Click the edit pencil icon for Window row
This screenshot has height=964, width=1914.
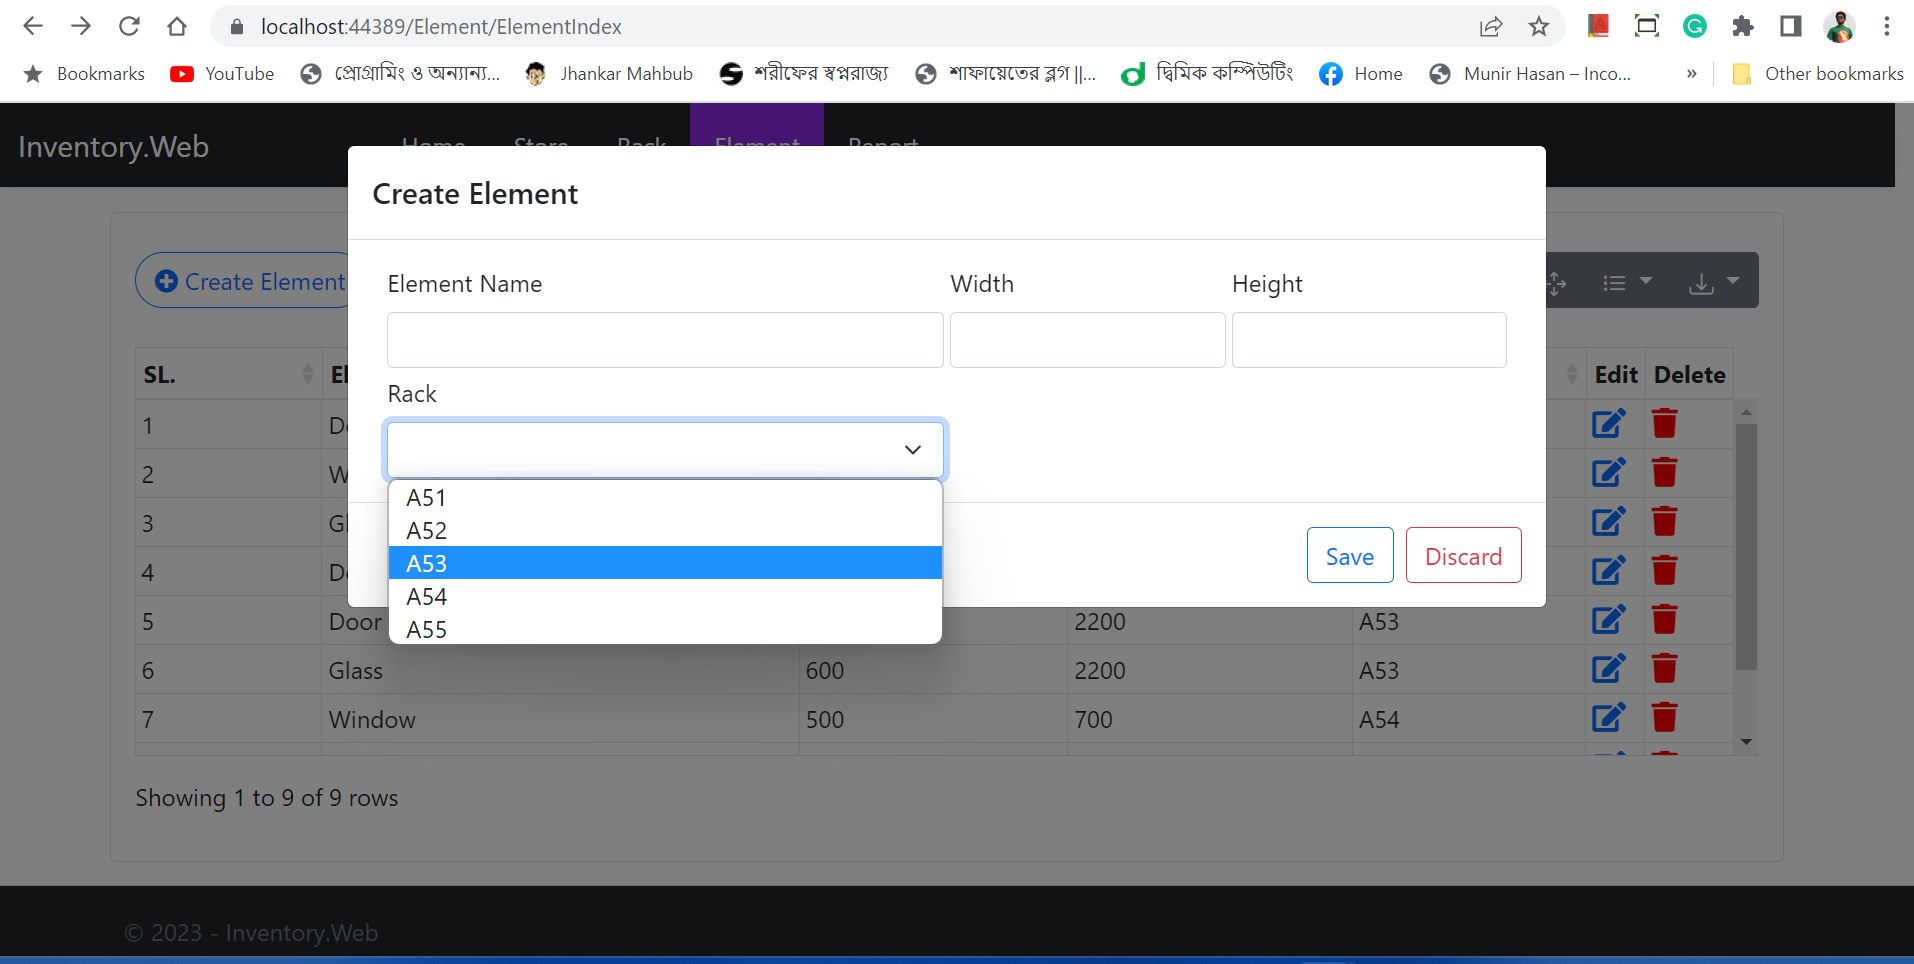tap(1608, 717)
